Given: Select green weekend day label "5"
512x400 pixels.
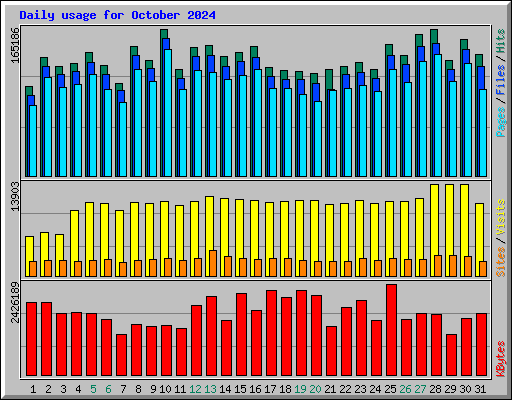Looking at the screenshot, I should click(93, 389).
